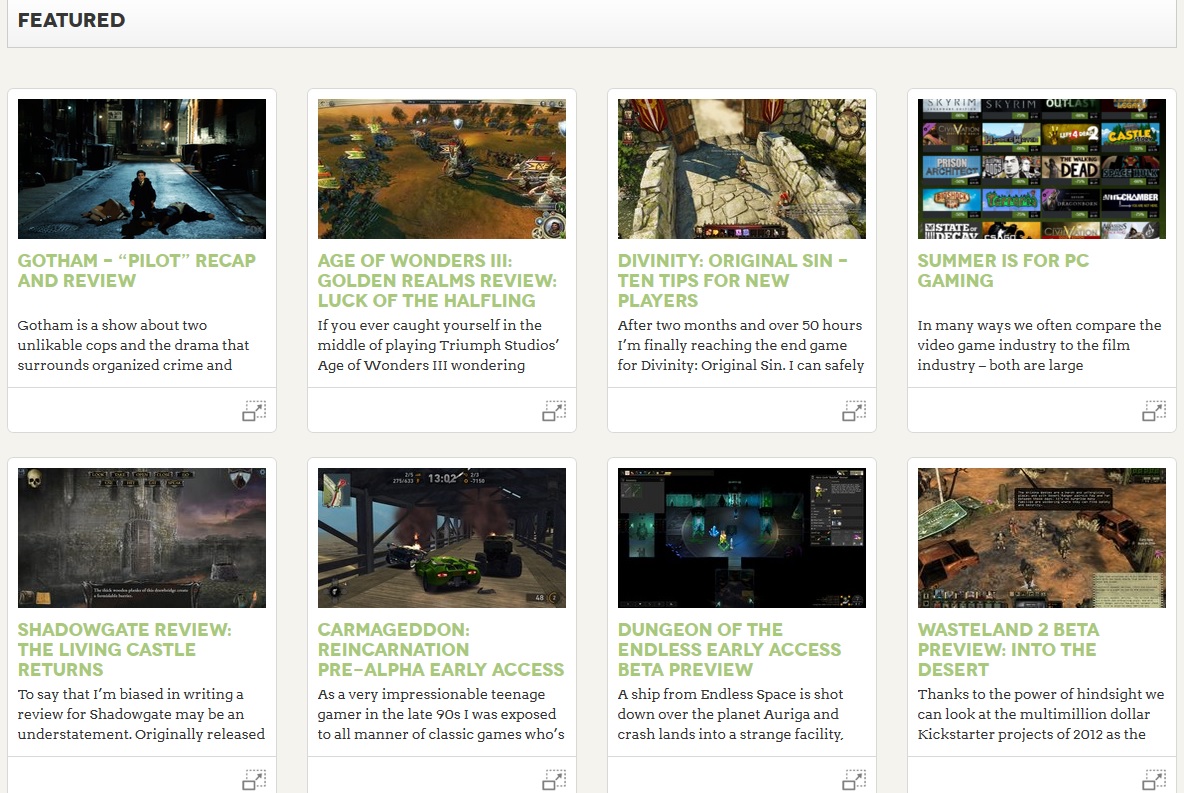
Task: Select the Carmageddon green car screenshot thumbnail
Action: coord(442,538)
